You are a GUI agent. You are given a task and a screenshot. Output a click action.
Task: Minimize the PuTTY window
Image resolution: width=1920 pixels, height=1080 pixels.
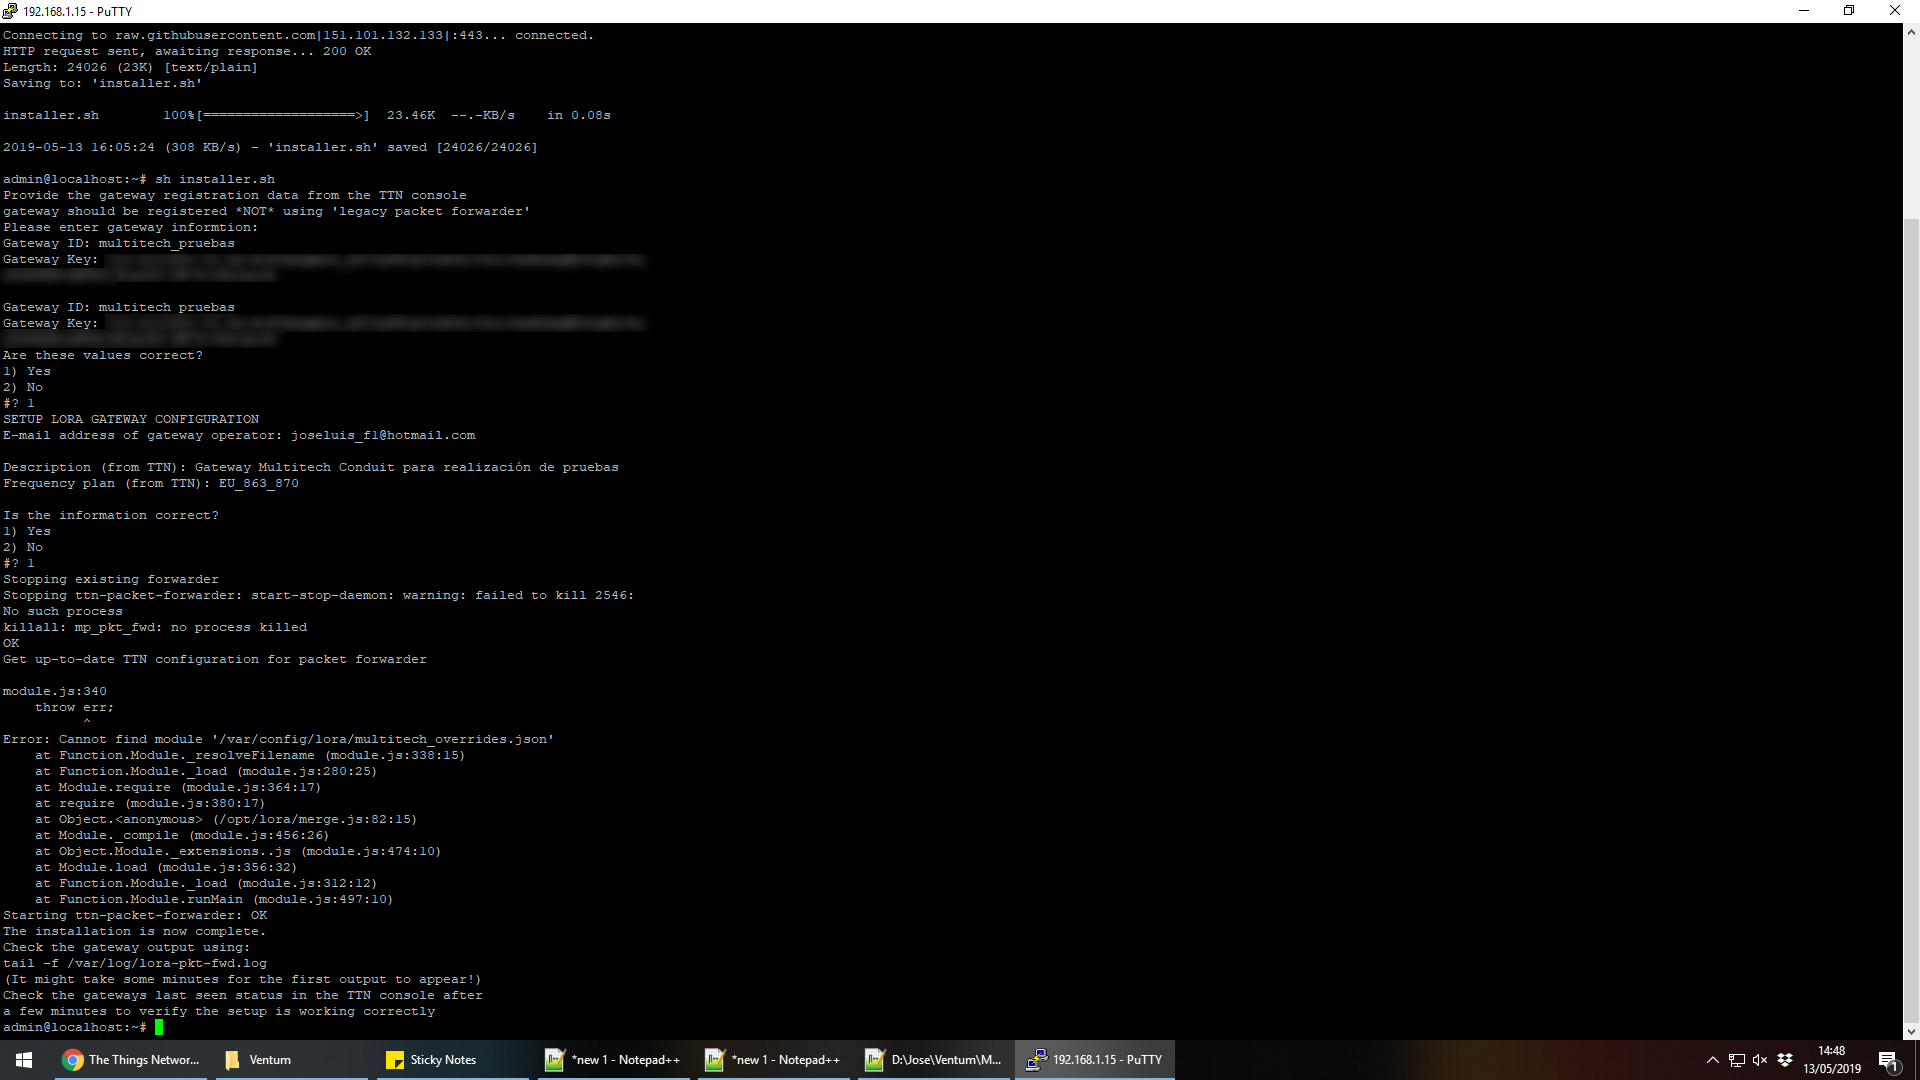coord(1804,11)
